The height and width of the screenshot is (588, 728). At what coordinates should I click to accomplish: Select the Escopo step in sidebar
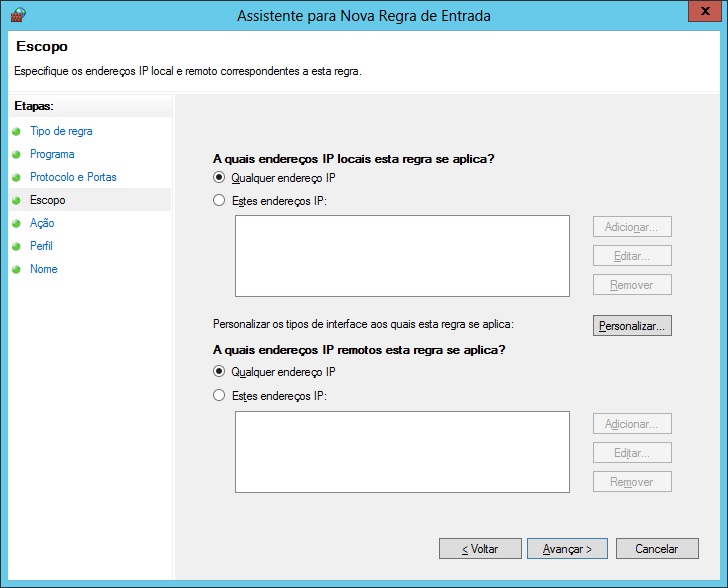coord(48,200)
